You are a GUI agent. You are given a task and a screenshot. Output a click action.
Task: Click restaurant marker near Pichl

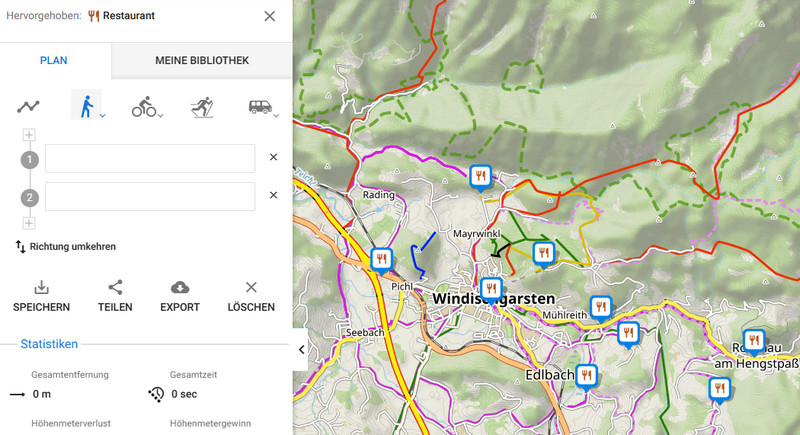(380, 259)
